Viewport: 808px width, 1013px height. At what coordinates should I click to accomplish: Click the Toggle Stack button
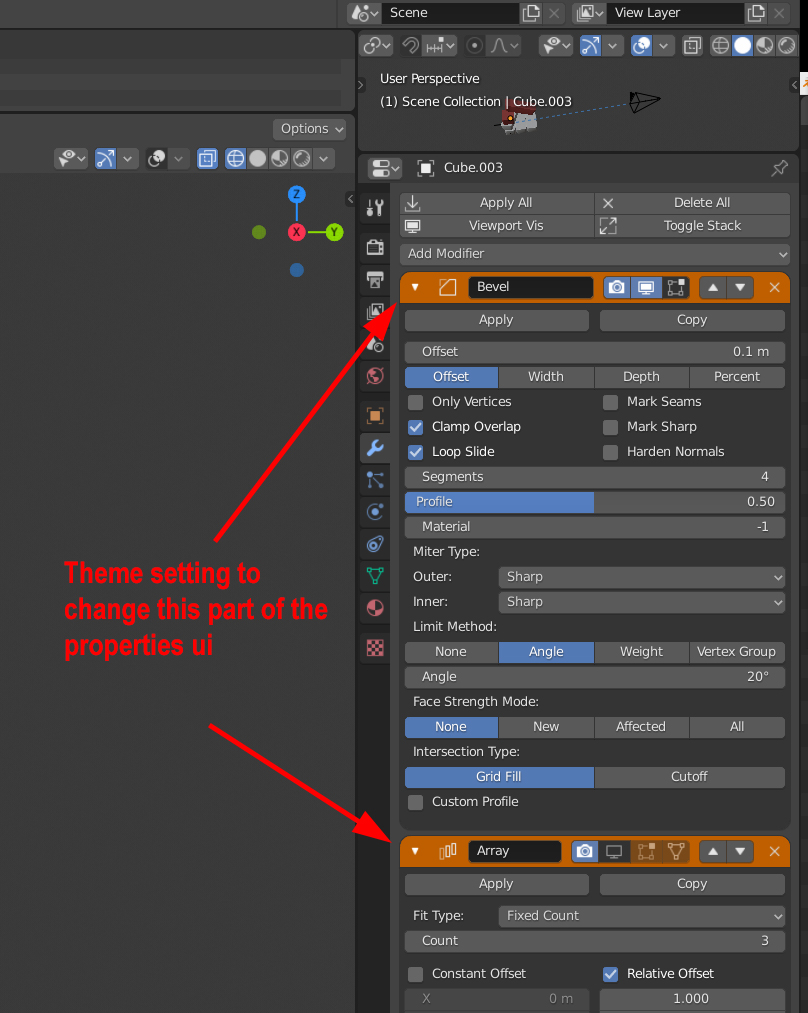(x=693, y=226)
